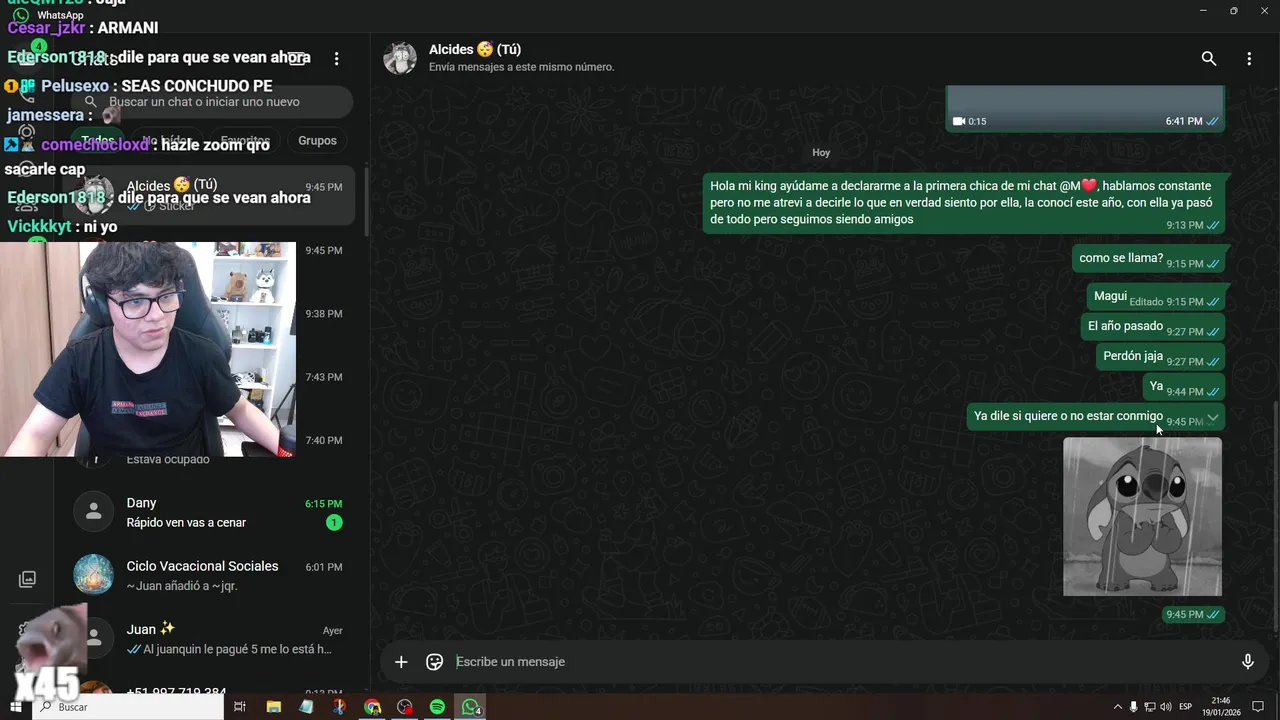1280x720 pixels.
Task: Click the 'Hoy' date separator
Action: coord(821,152)
